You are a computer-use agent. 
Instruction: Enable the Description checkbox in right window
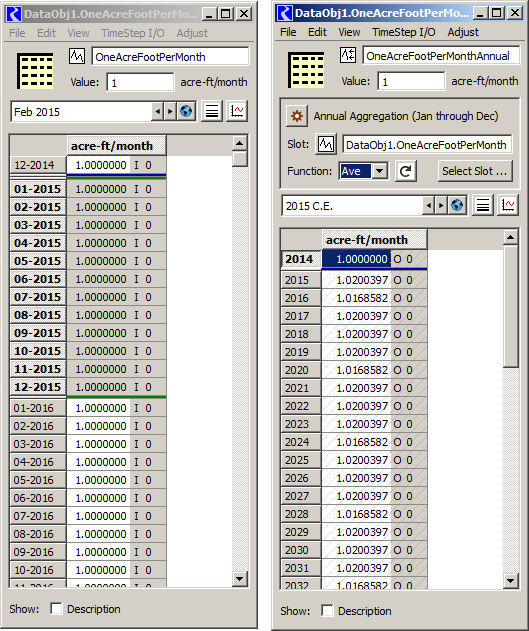coord(327,611)
